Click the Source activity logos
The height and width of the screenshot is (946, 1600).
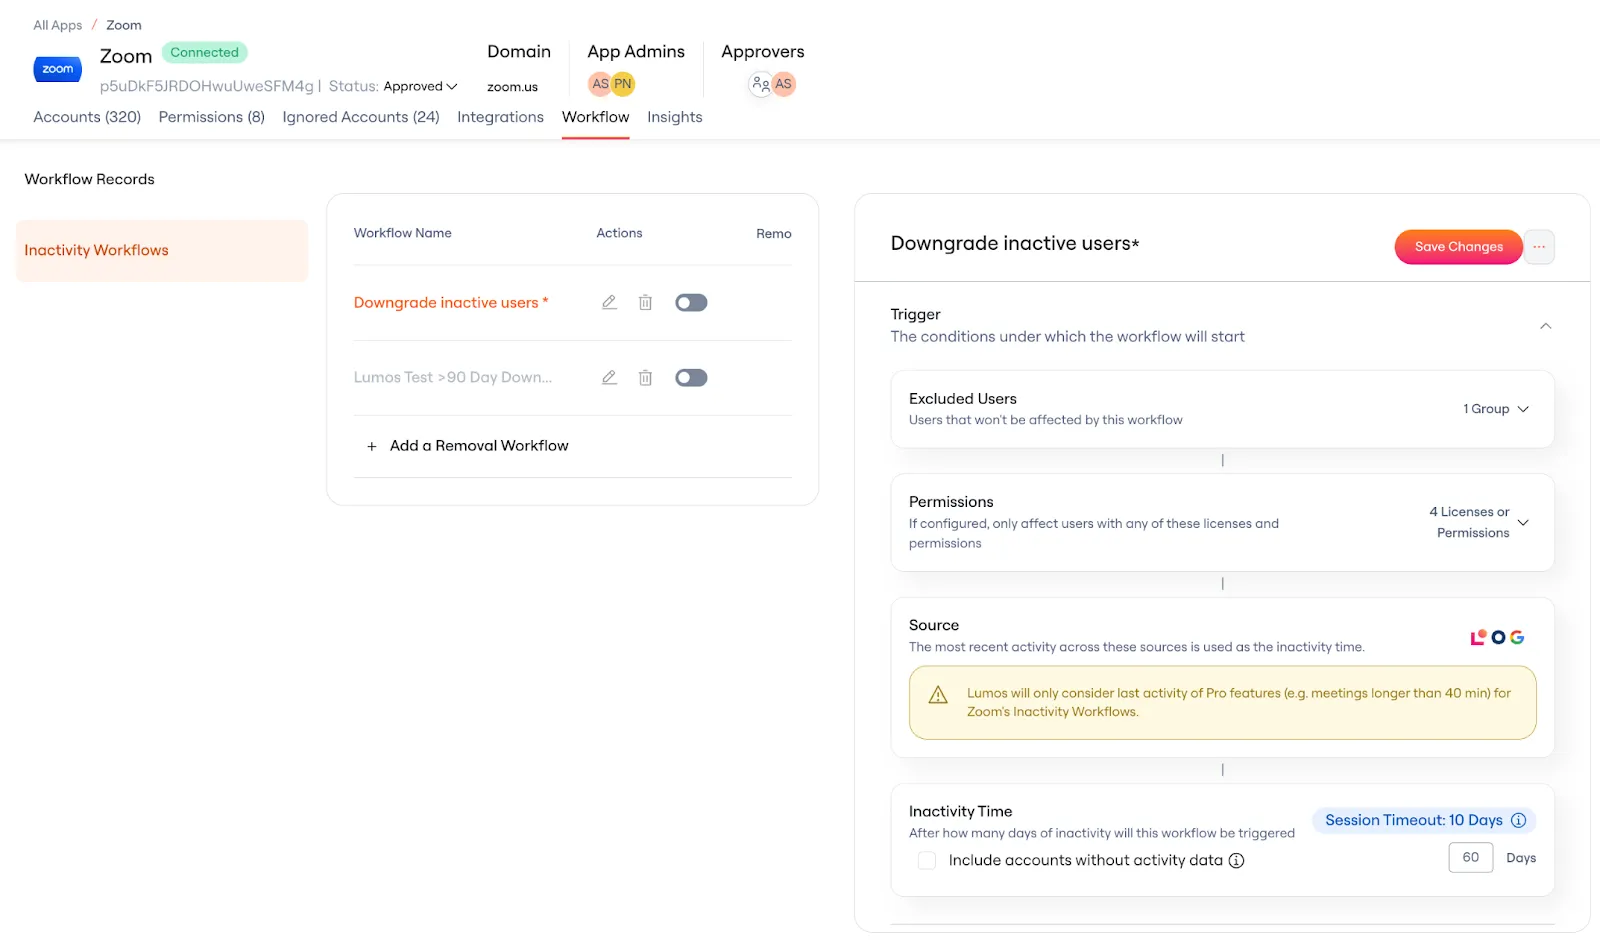coord(1497,637)
